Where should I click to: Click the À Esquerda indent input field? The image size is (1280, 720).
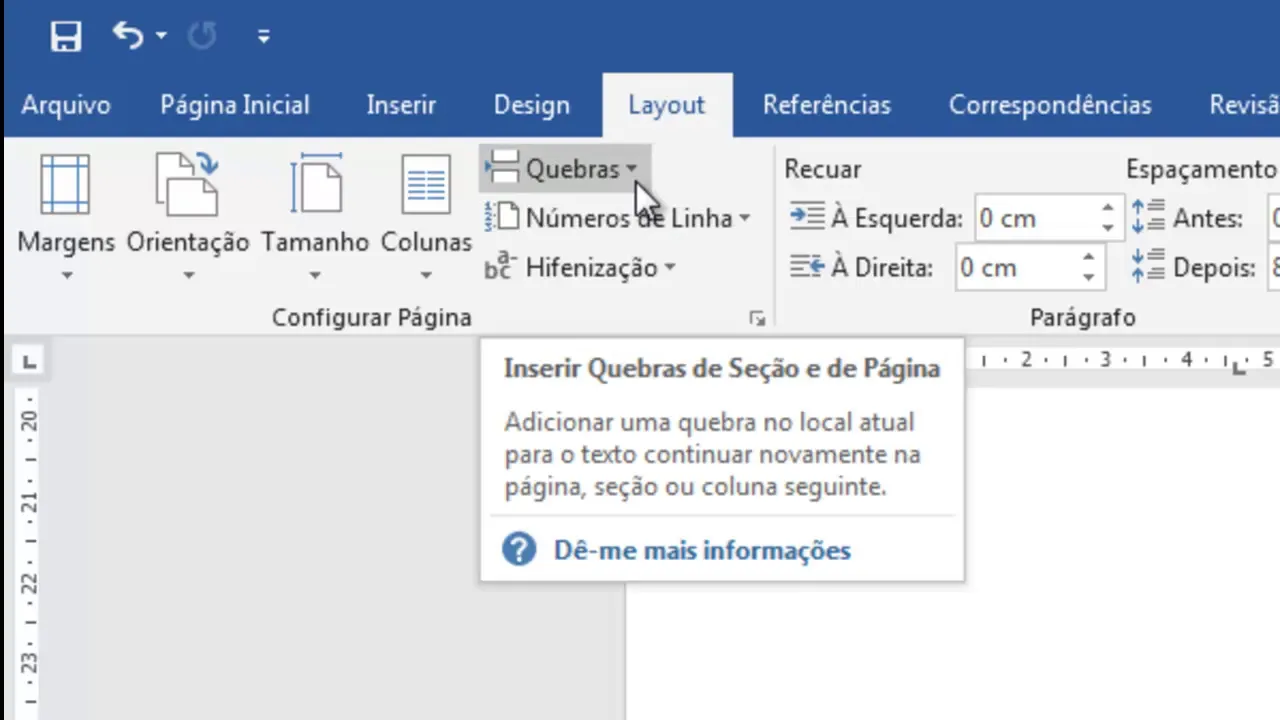coord(1035,219)
